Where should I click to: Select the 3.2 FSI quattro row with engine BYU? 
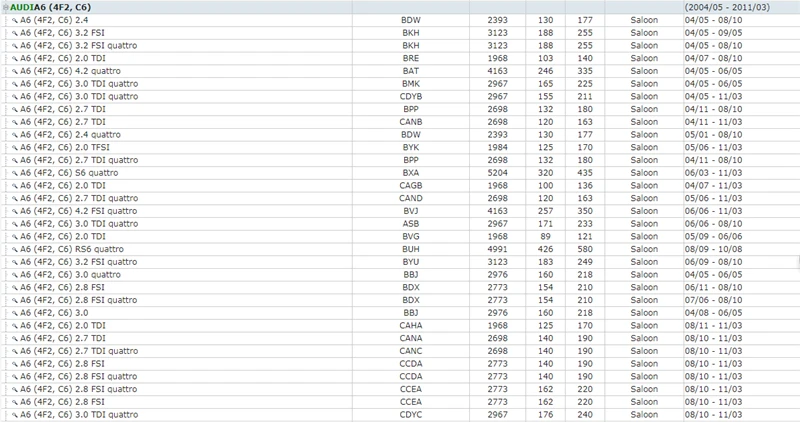[400, 262]
